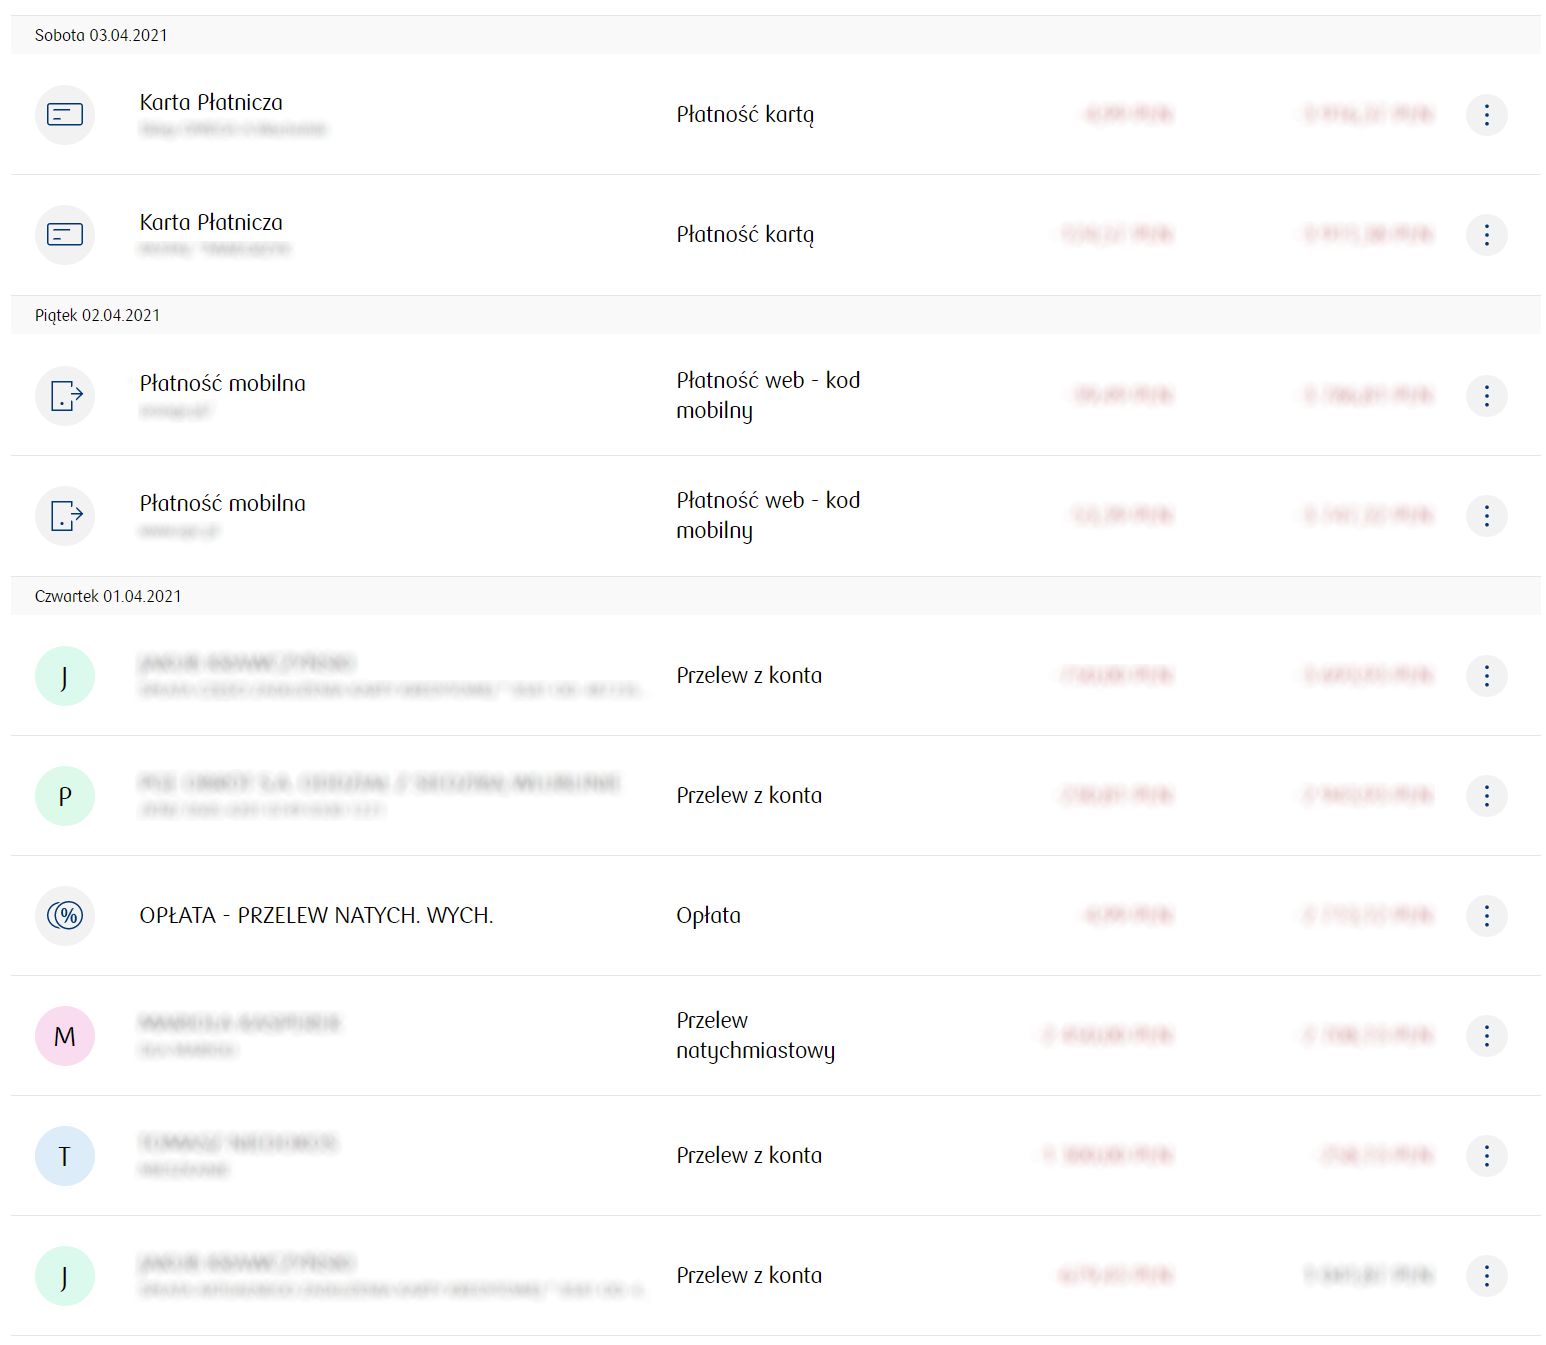Open first Płatność mobilna transaction title

(x=222, y=383)
